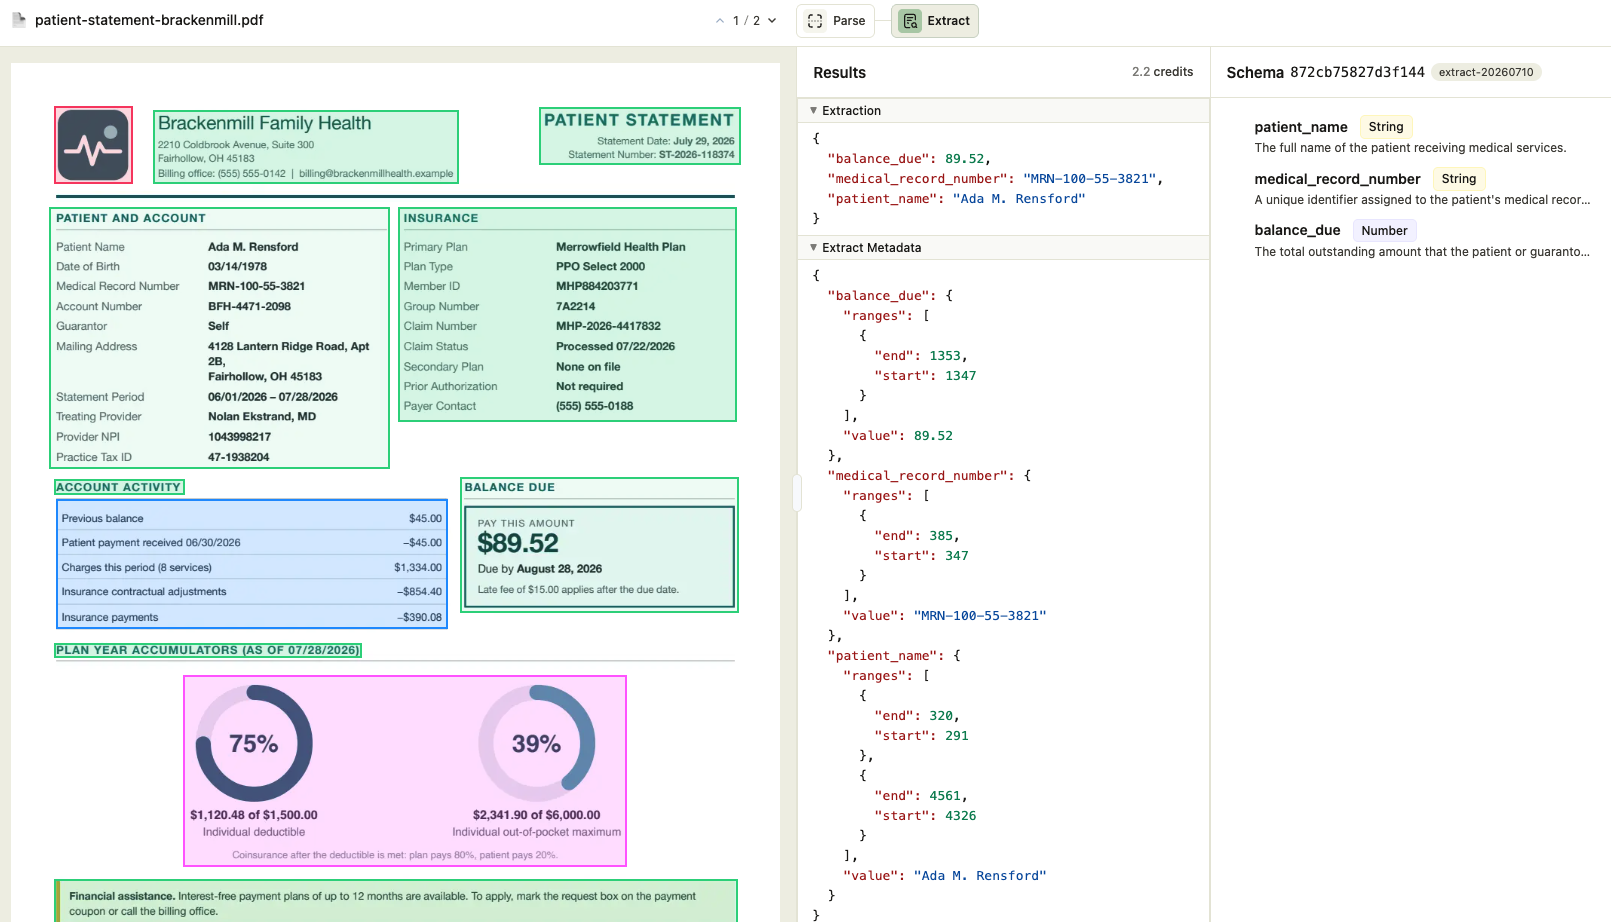Select the Patient Statement title block

(x=640, y=136)
